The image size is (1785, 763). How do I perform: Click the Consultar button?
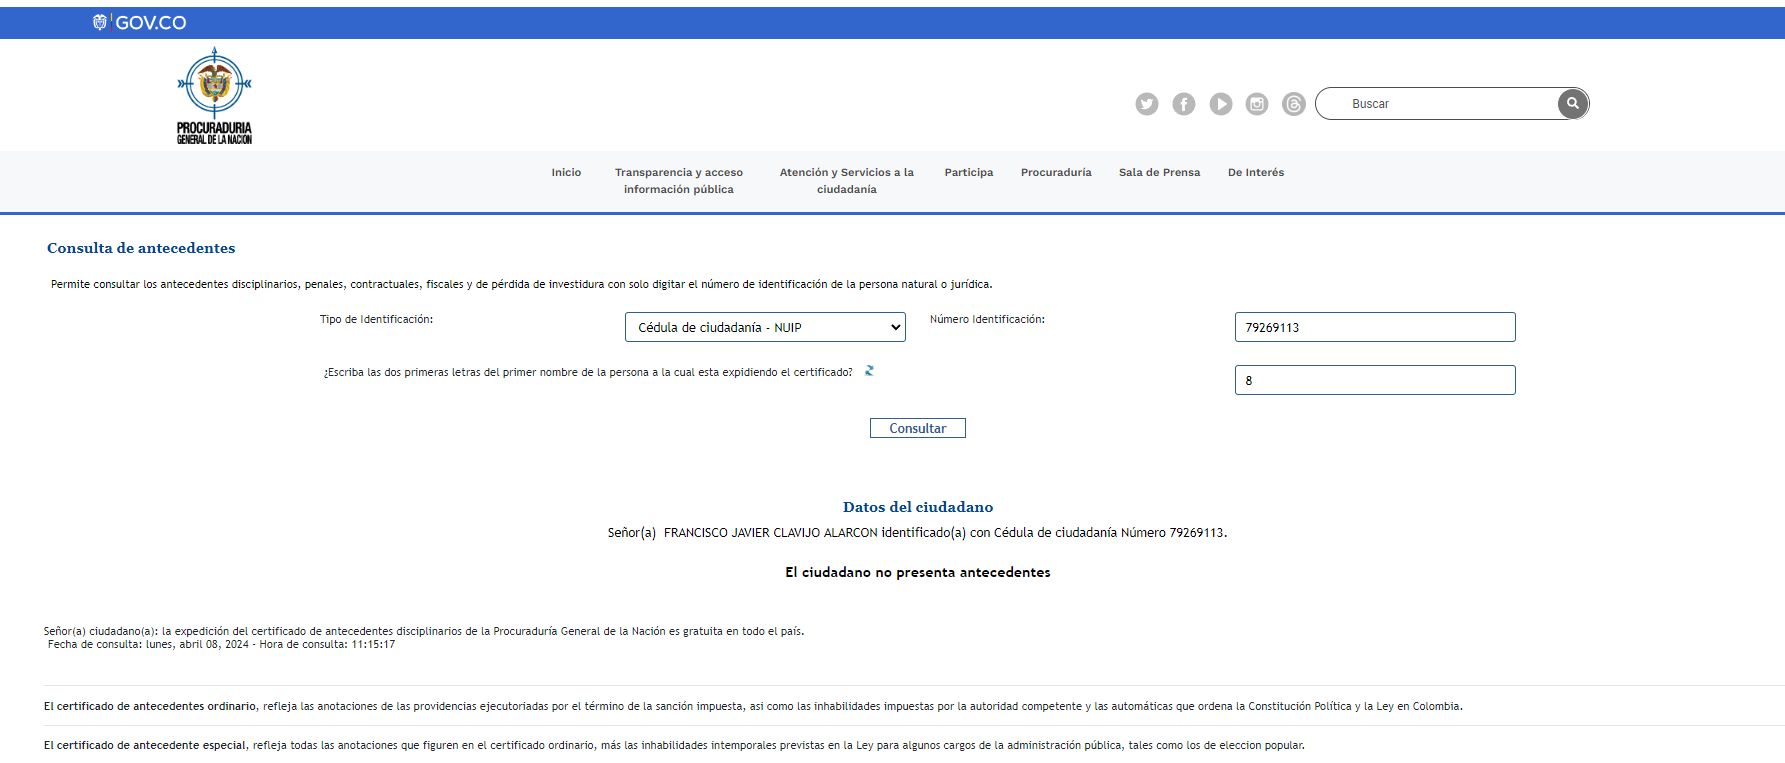917,428
